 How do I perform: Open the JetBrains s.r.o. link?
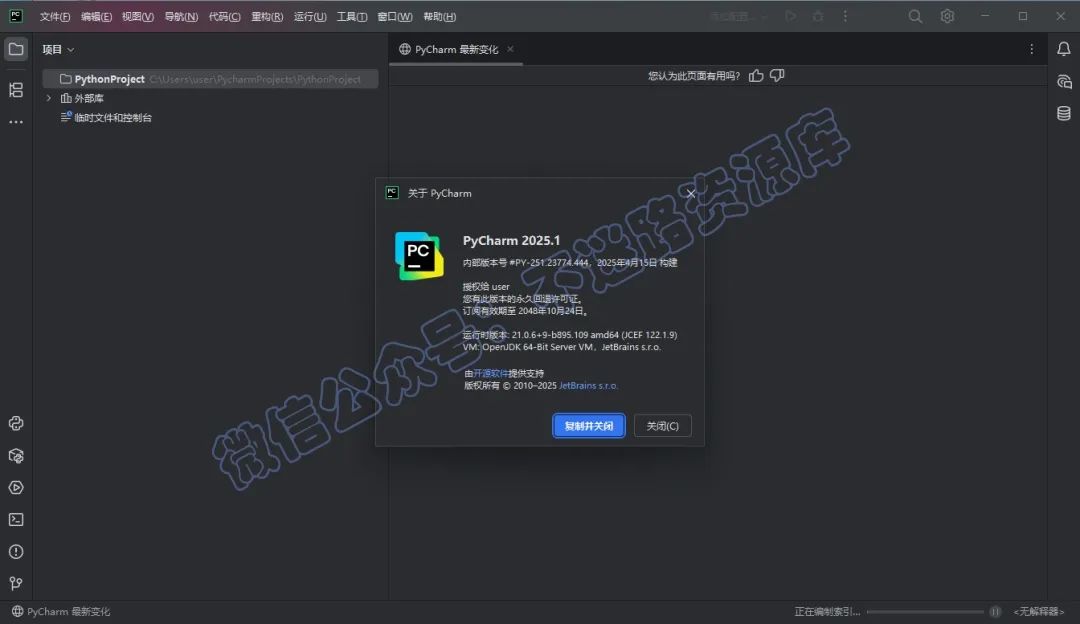588,386
